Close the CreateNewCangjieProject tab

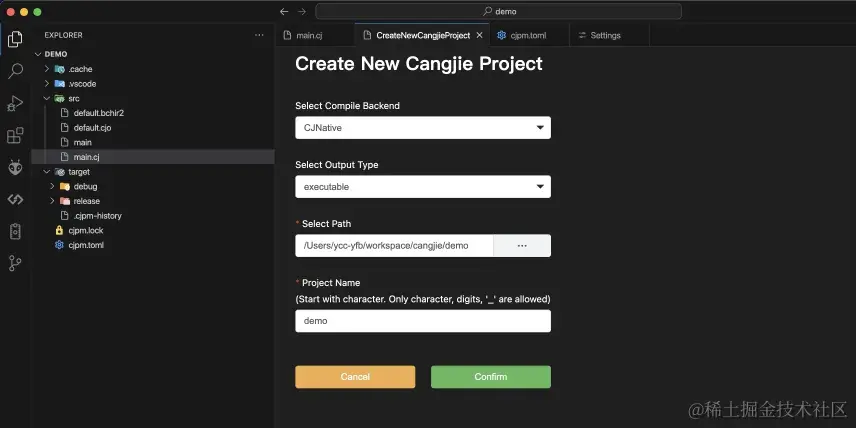[x=479, y=35]
